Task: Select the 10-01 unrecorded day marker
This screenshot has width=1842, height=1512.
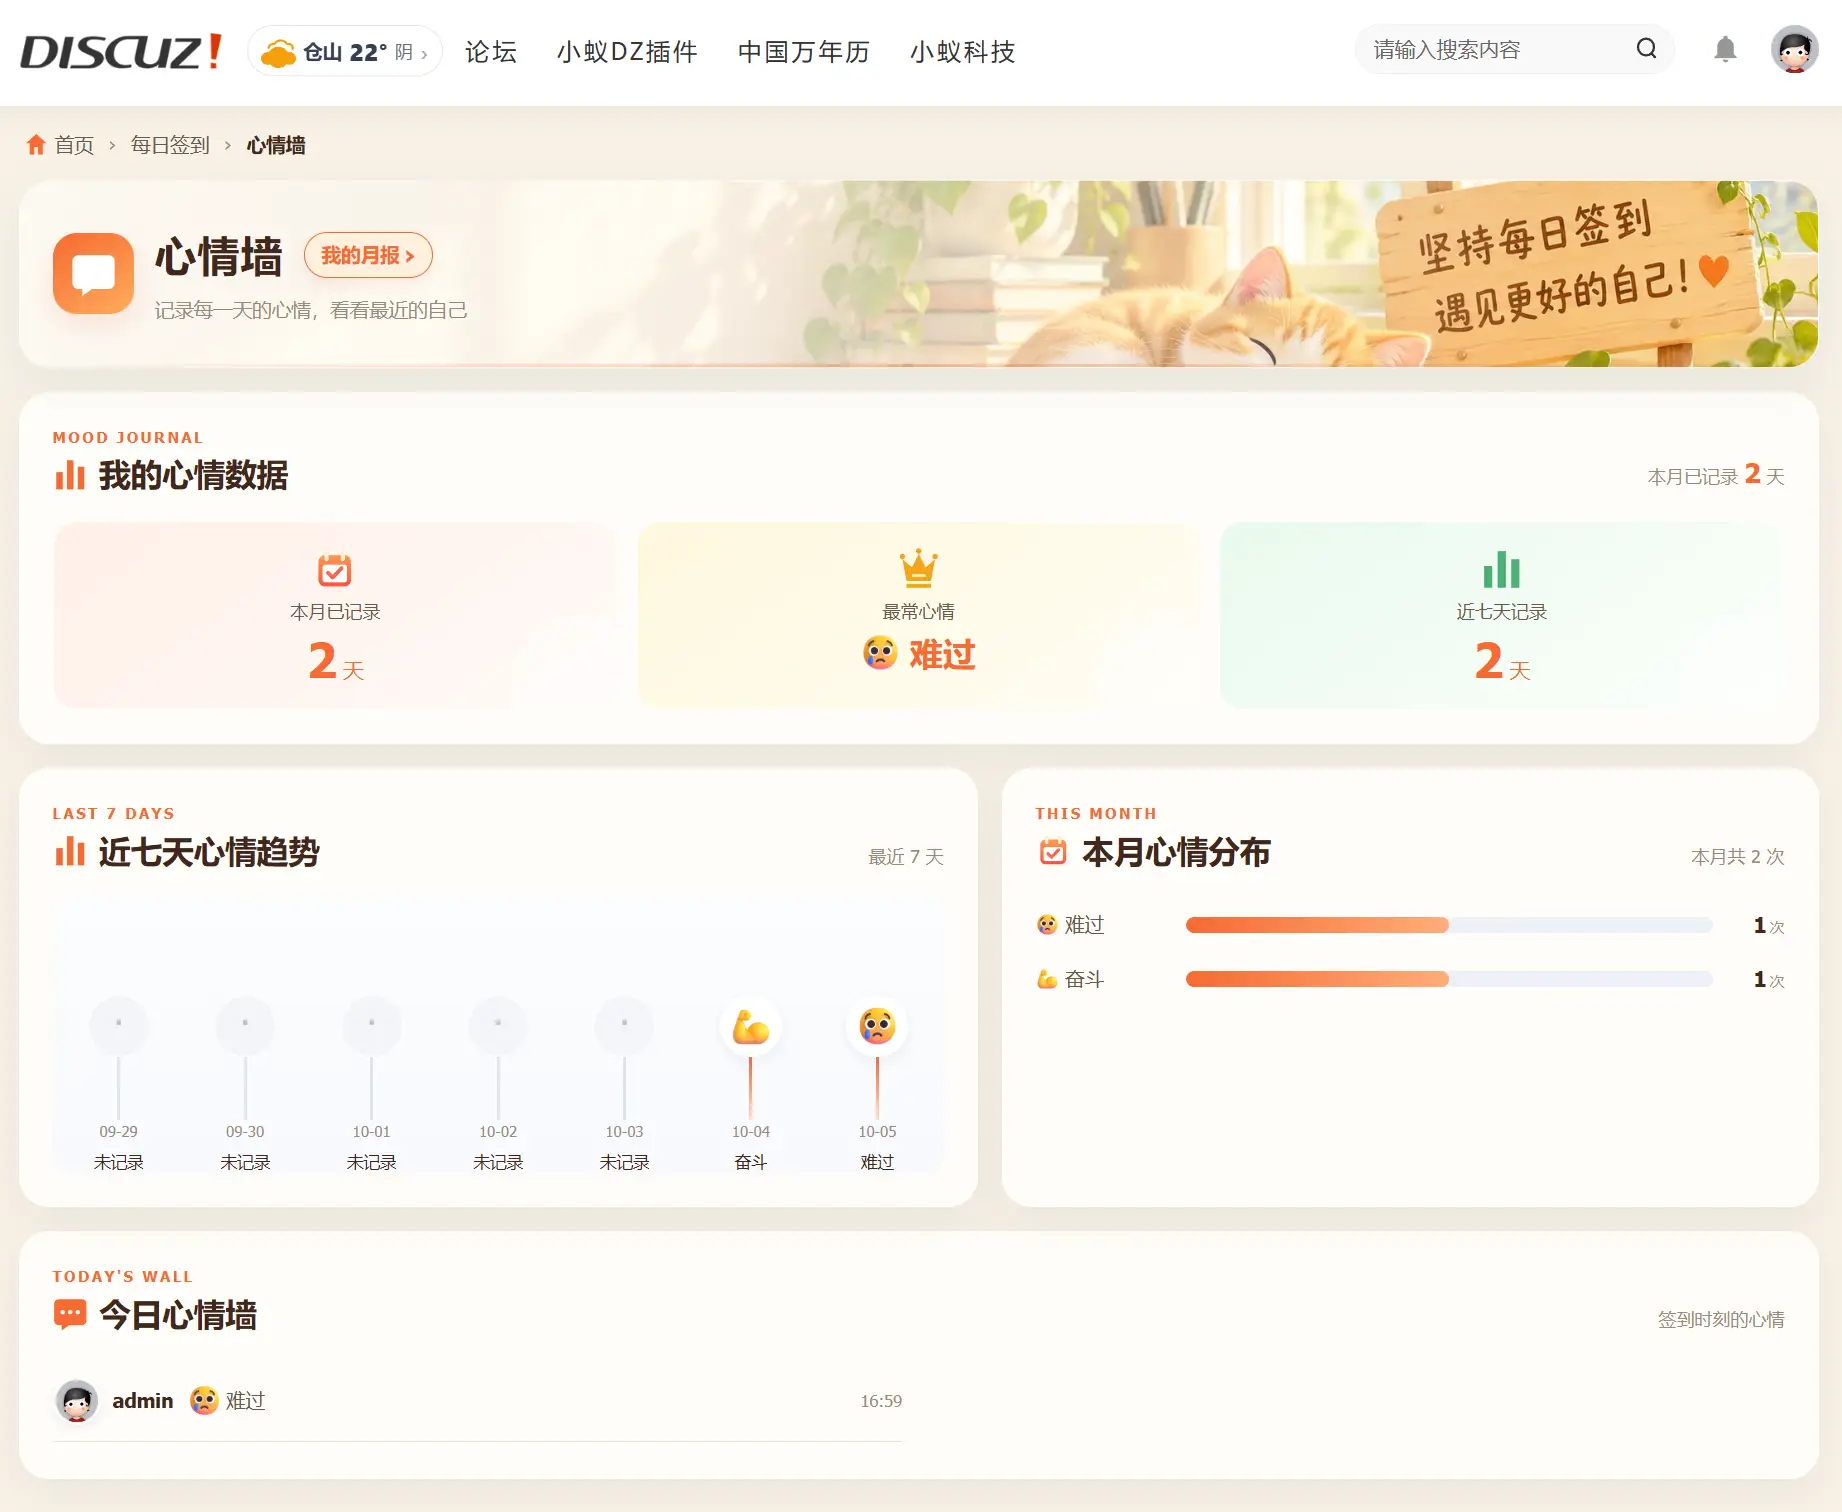Action: coord(371,1024)
